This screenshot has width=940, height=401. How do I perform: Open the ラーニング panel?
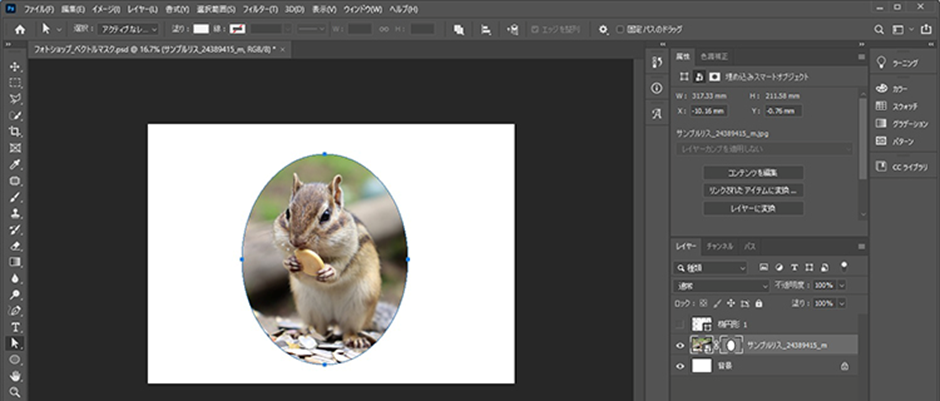point(897,62)
